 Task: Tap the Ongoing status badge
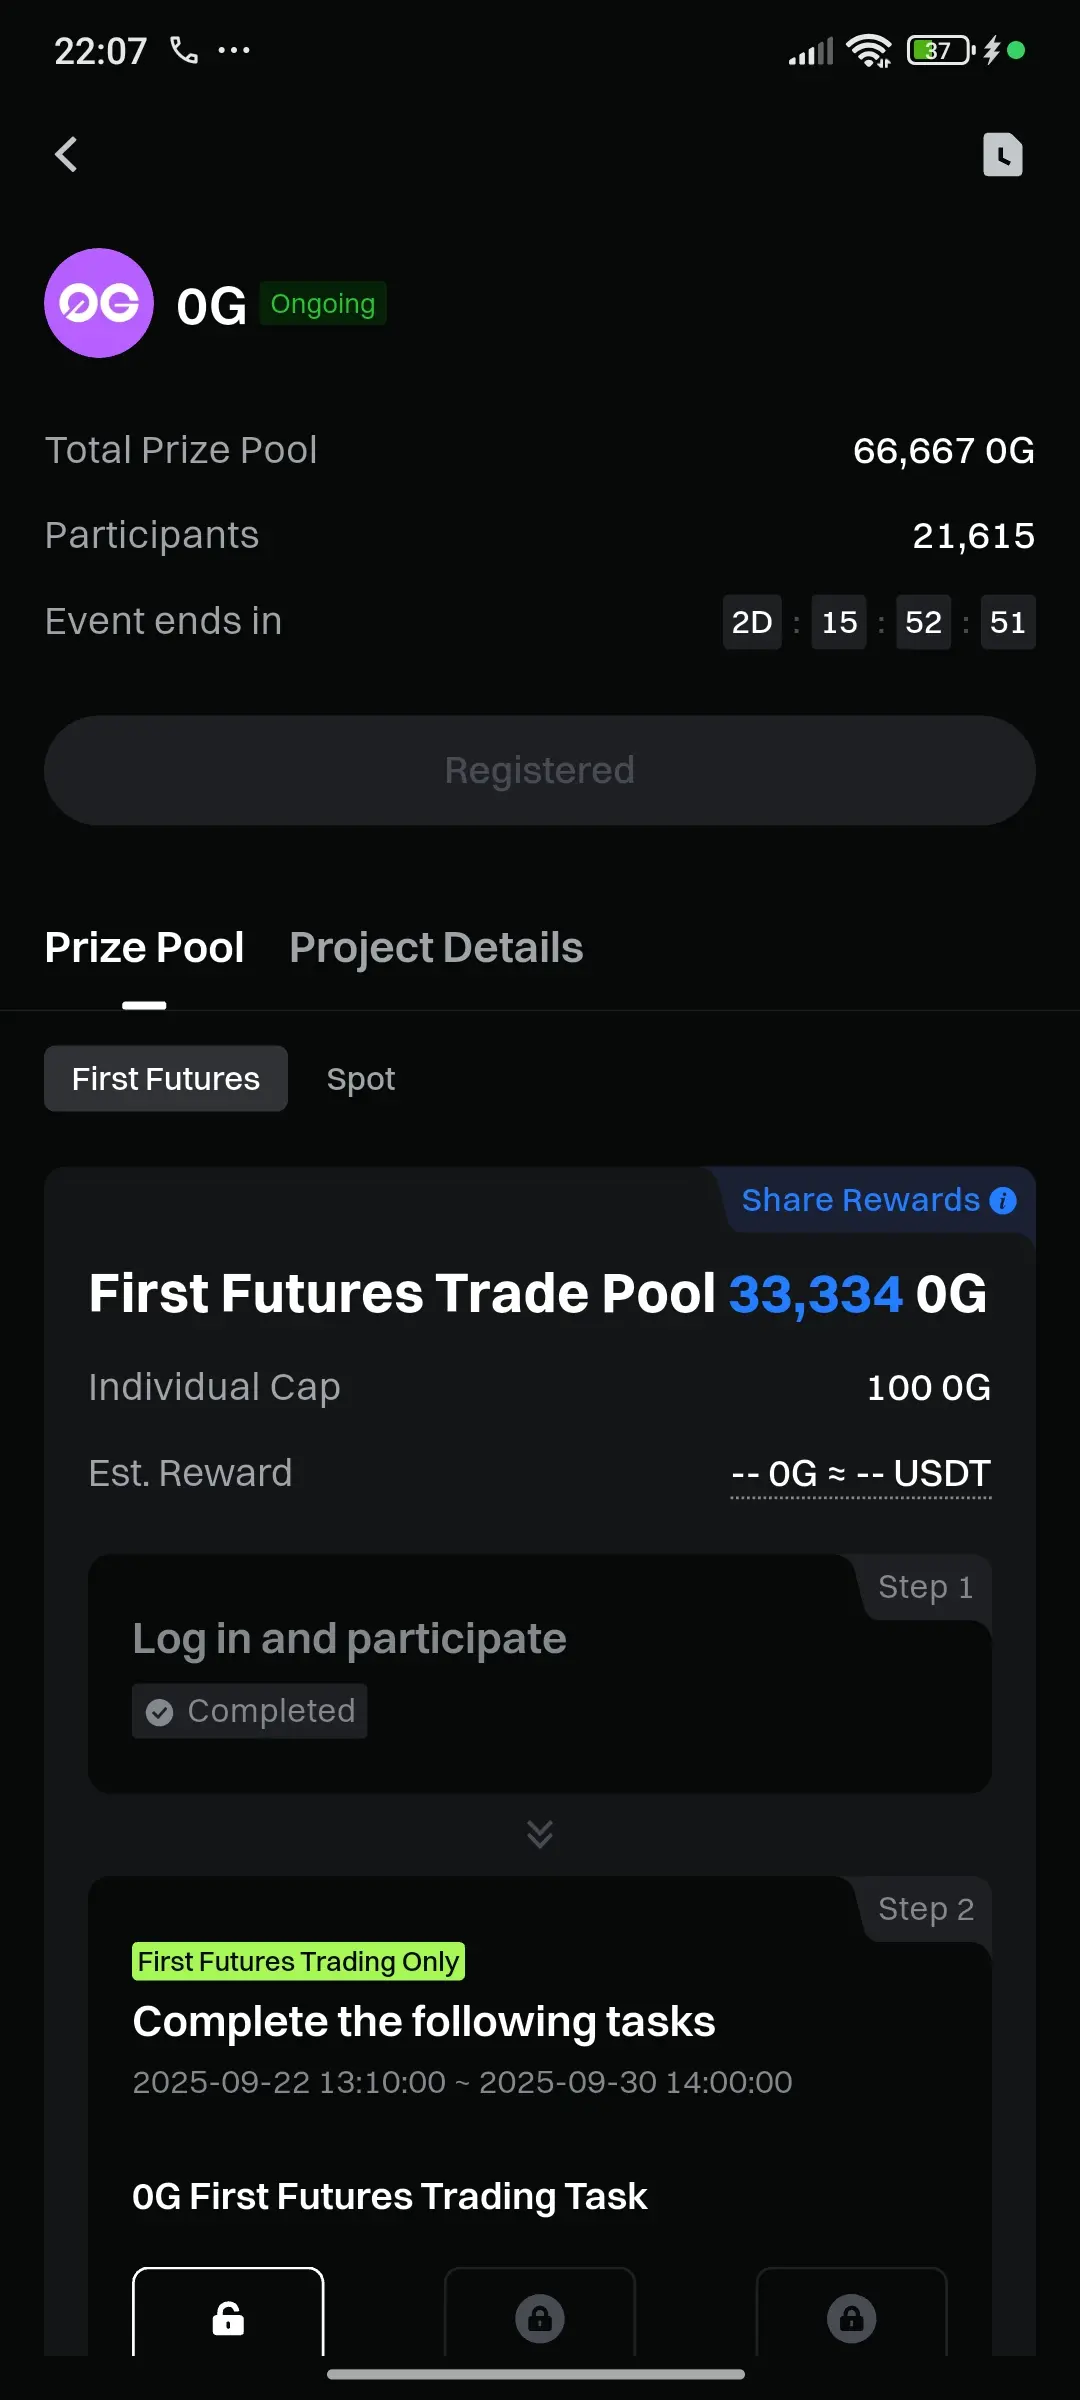click(x=323, y=304)
